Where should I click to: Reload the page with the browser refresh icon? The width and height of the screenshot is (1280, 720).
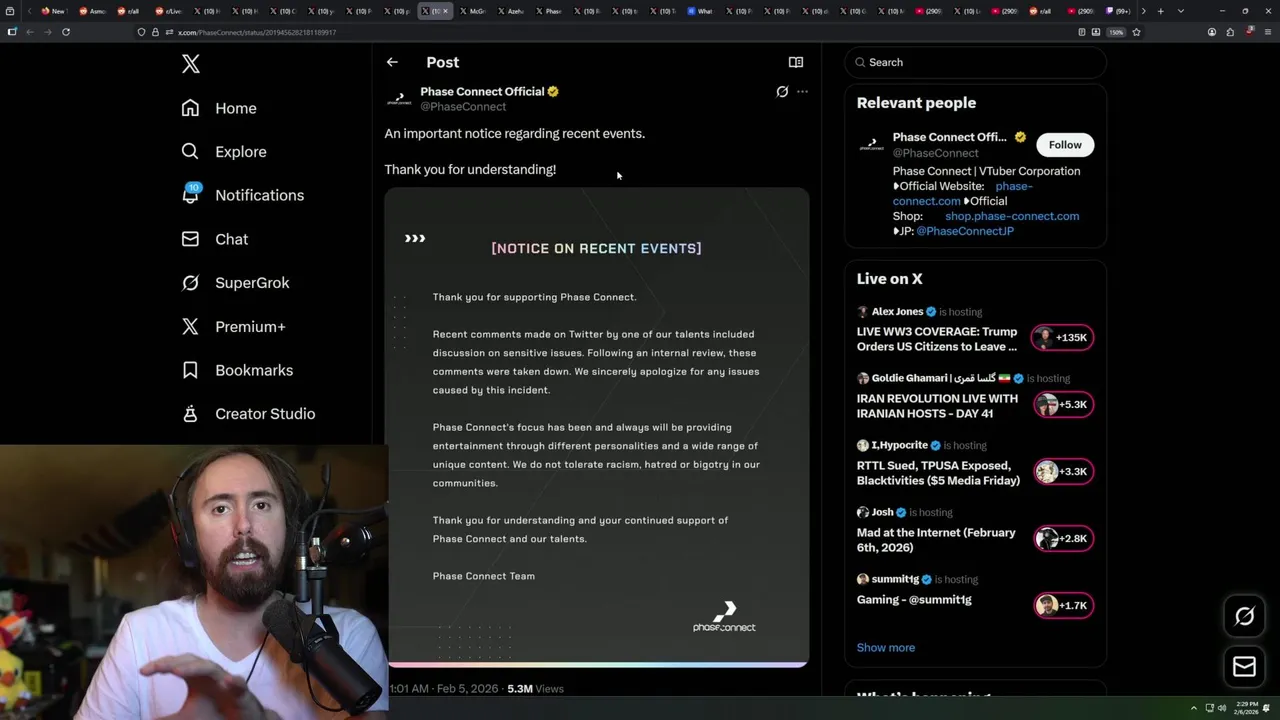click(x=66, y=32)
